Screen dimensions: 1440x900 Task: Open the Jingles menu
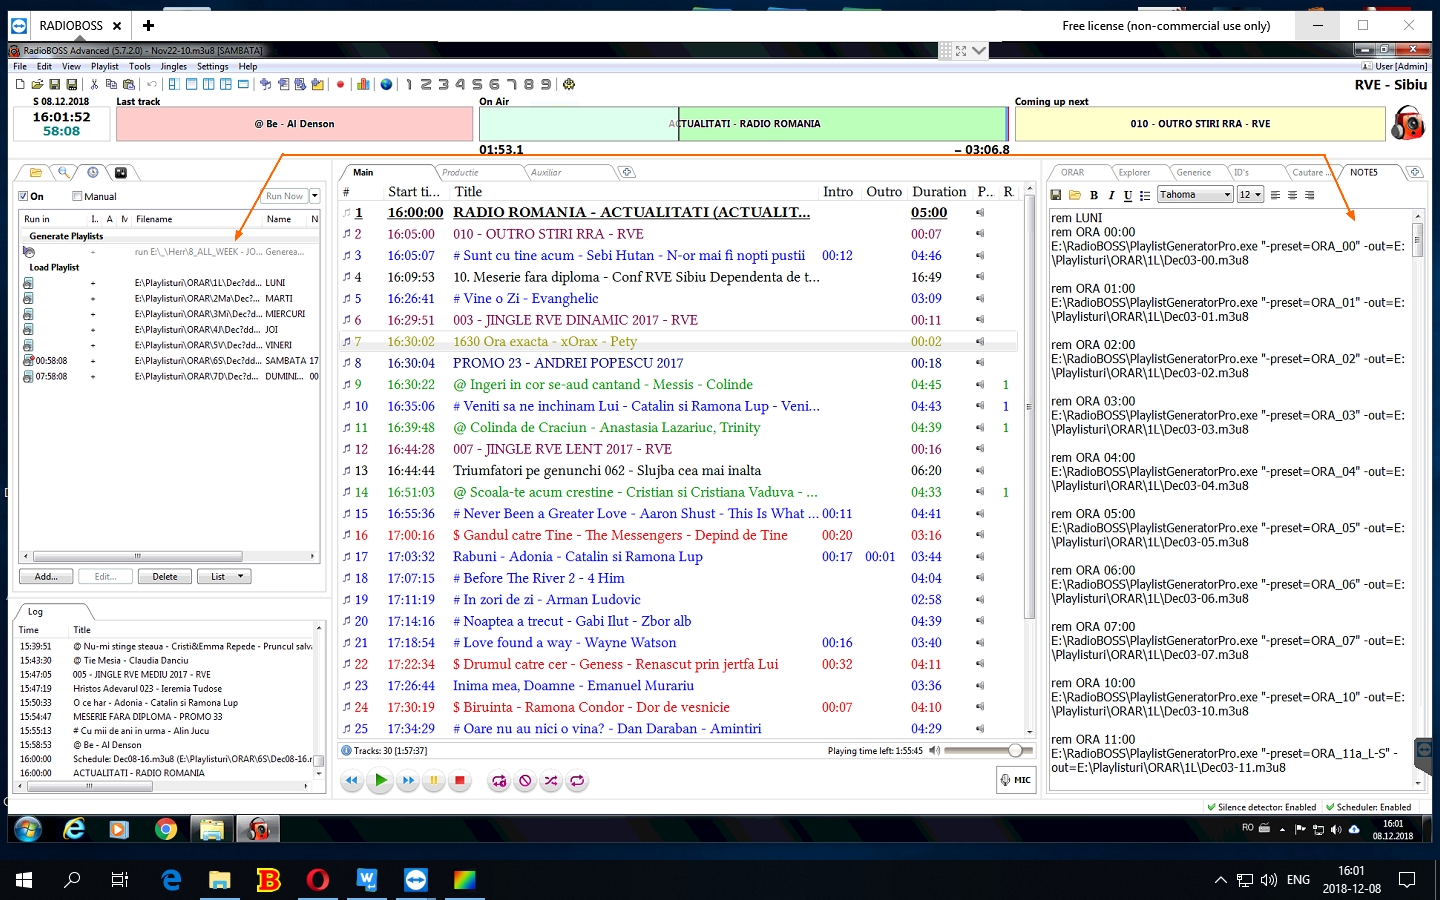click(x=174, y=67)
